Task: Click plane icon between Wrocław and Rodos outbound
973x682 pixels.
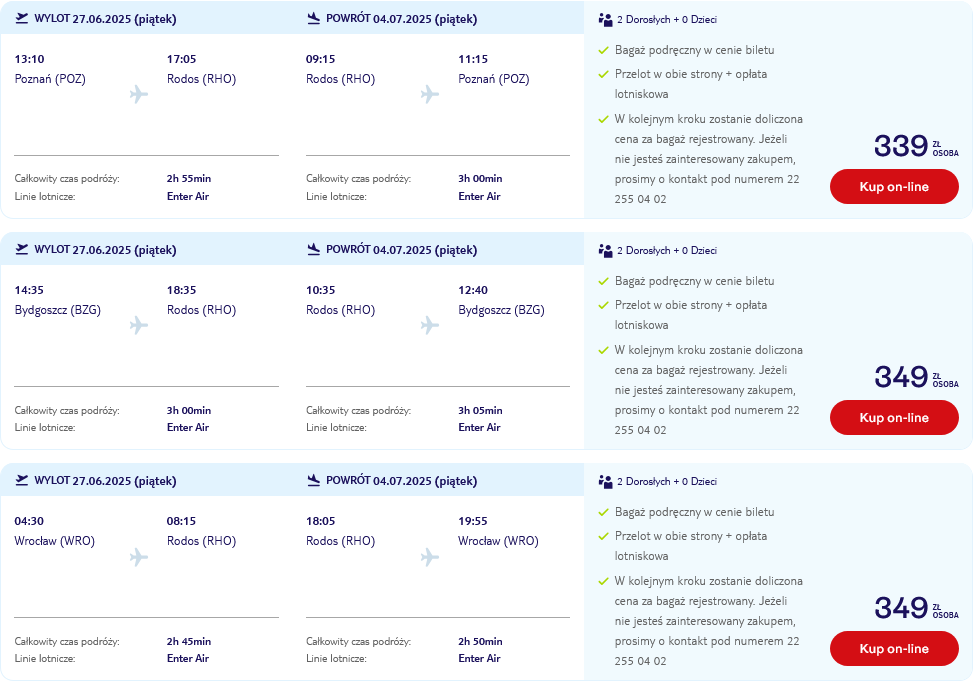Action: pyautogui.click(x=139, y=557)
